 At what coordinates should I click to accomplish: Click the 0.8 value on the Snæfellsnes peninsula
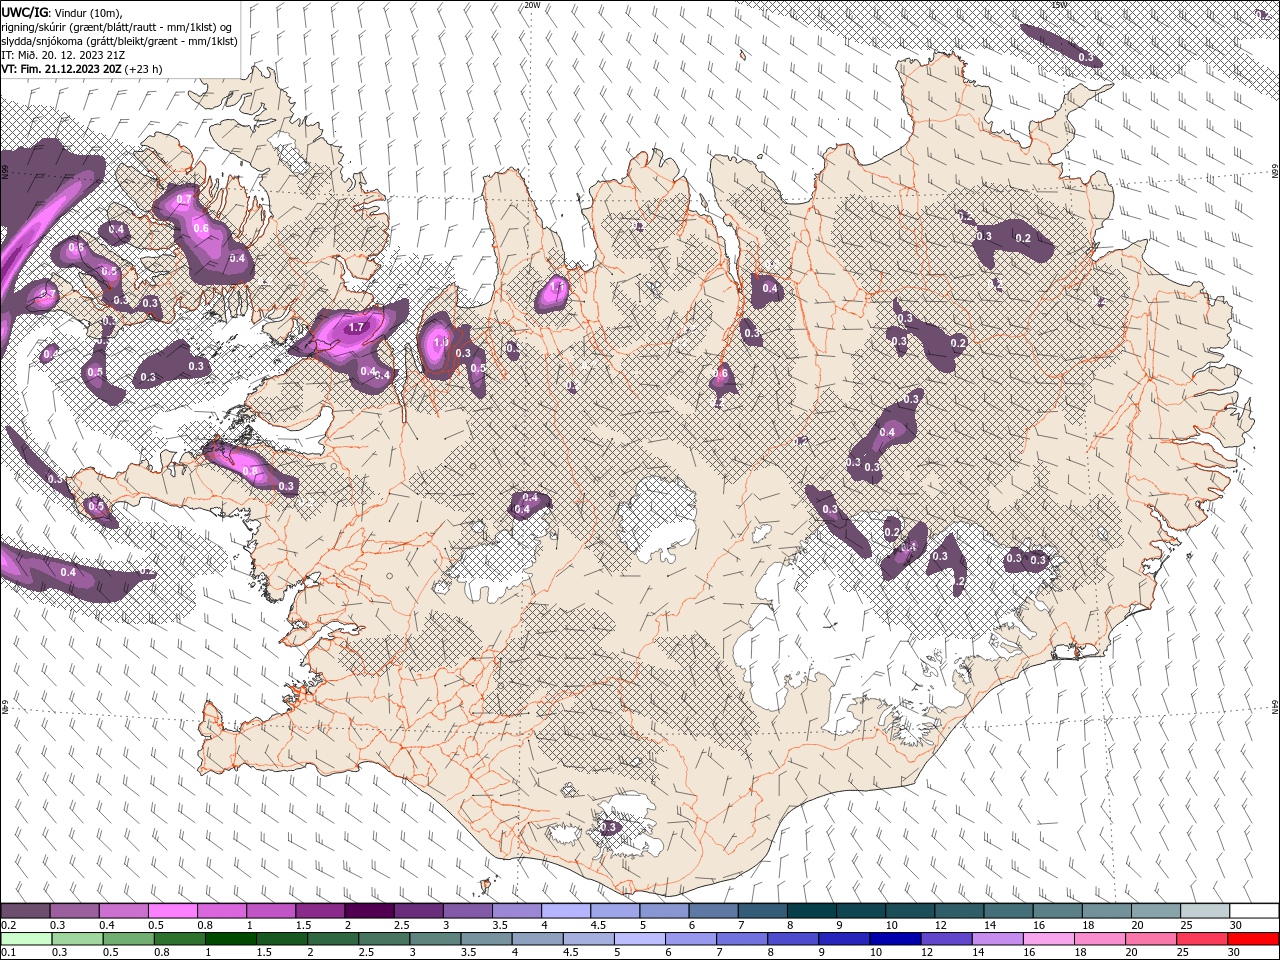[x=250, y=471]
